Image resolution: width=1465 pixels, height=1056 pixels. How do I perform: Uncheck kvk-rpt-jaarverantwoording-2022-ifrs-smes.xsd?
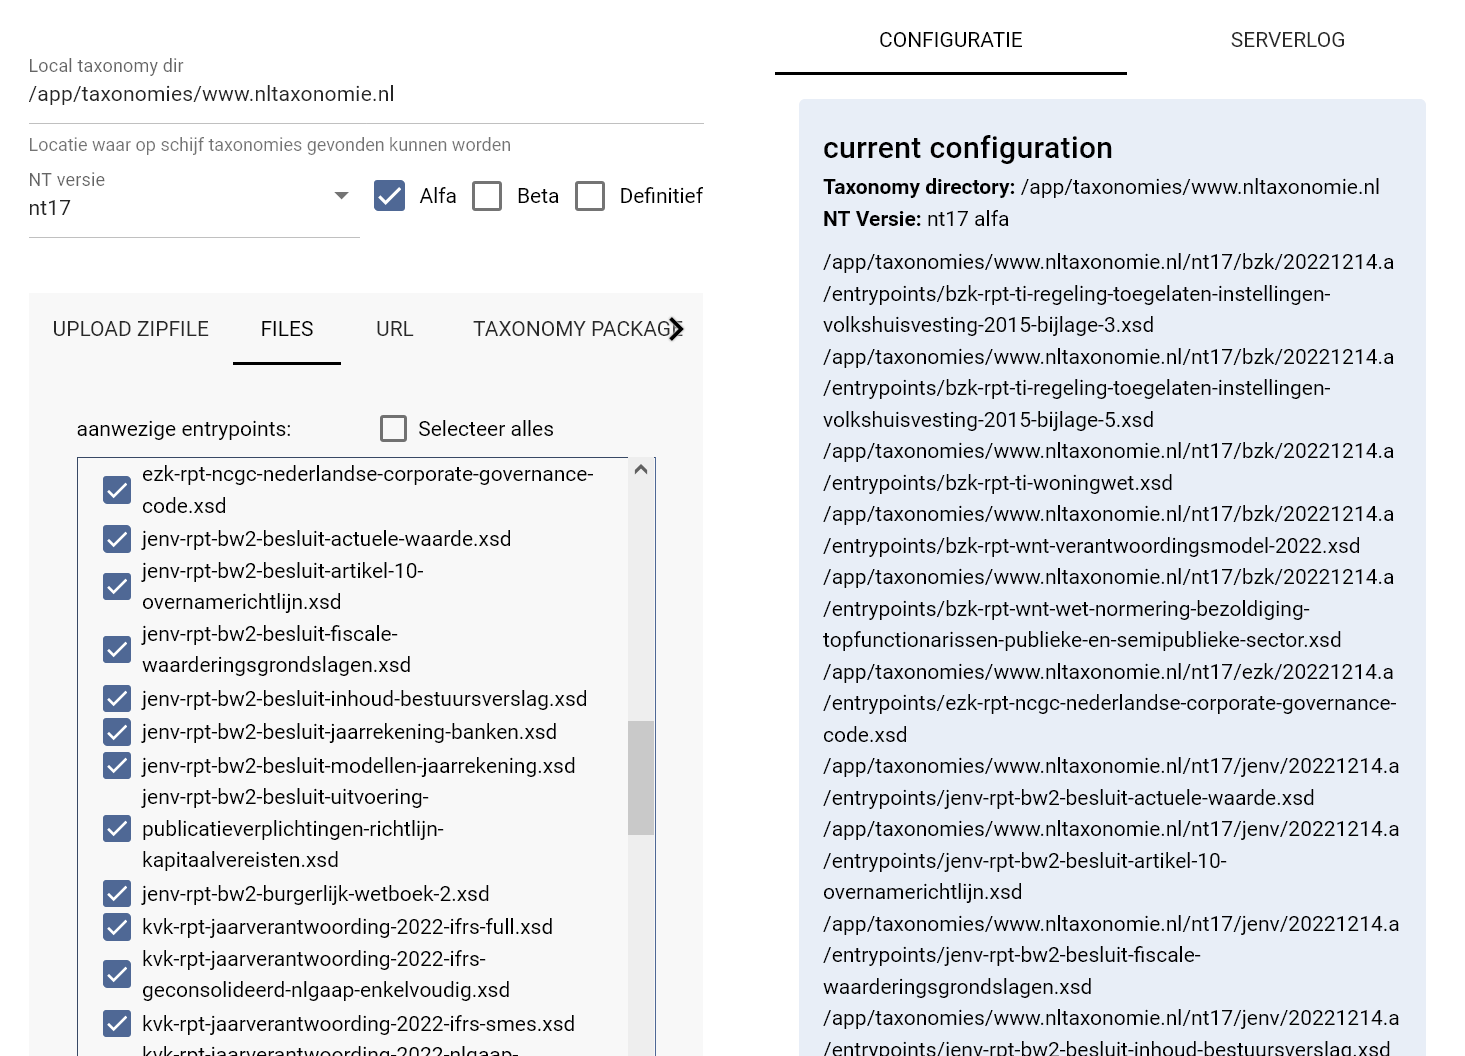[x=117, y=1023]
